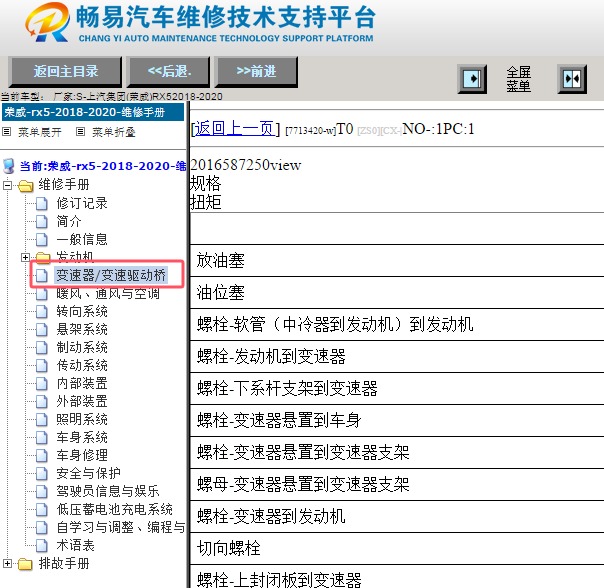Open the 返回上一页 link
The height and width of the screenshot is (588, 604).
[235, 128]
